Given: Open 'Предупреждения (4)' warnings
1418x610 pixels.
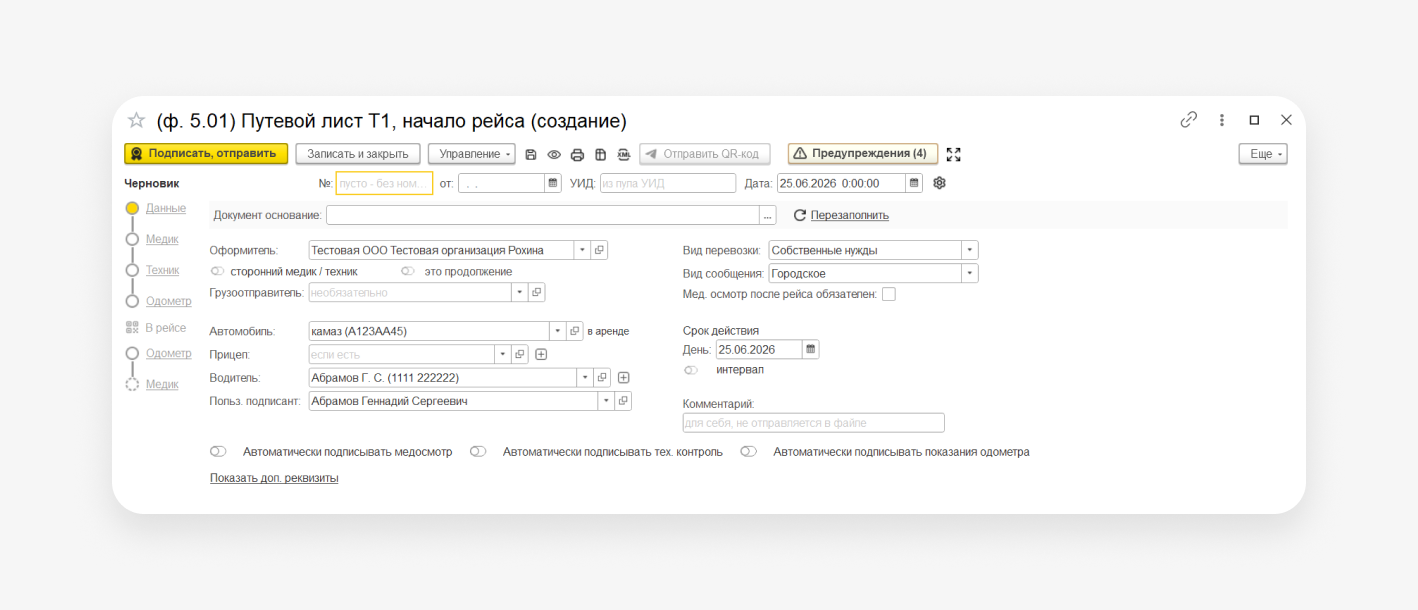Looking at the screenshot, I should tap(863, 154).
